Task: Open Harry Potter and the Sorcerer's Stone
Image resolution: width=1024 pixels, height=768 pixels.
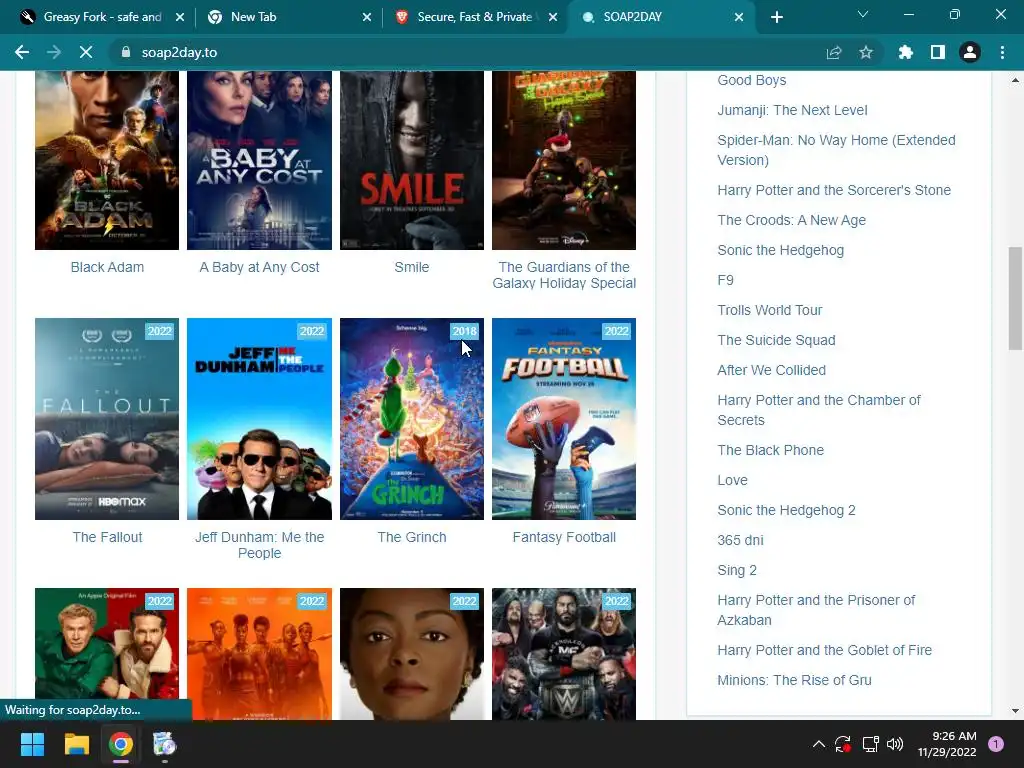Action: 834,190
